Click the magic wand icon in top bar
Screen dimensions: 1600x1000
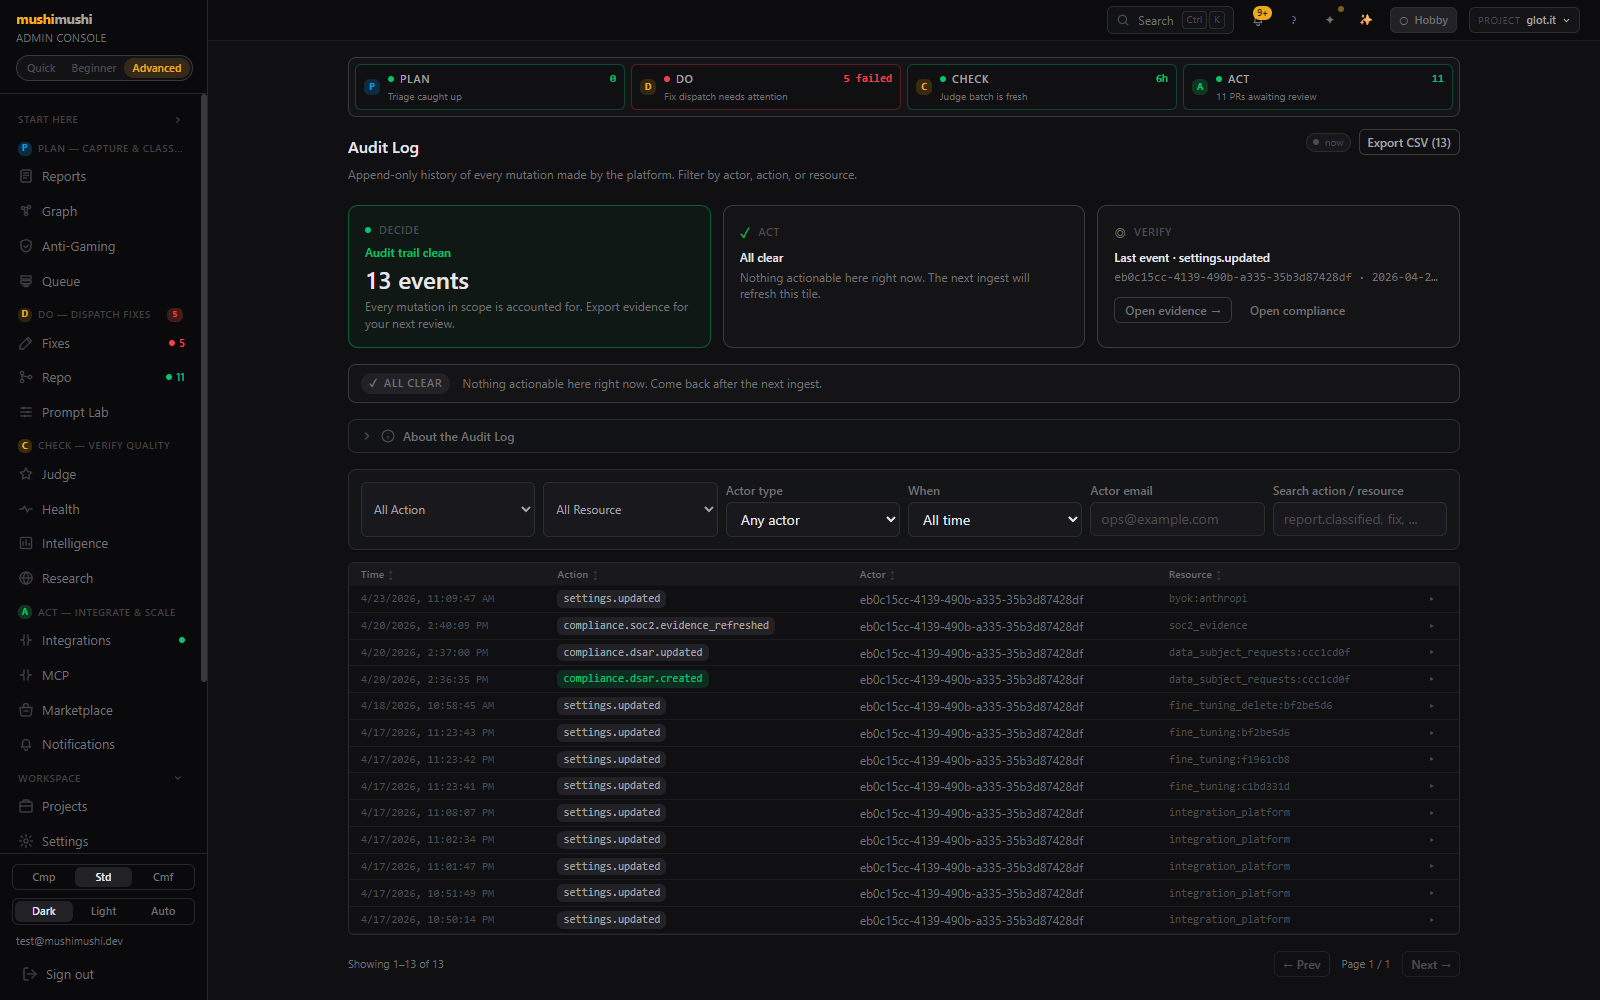point(1366,20)
